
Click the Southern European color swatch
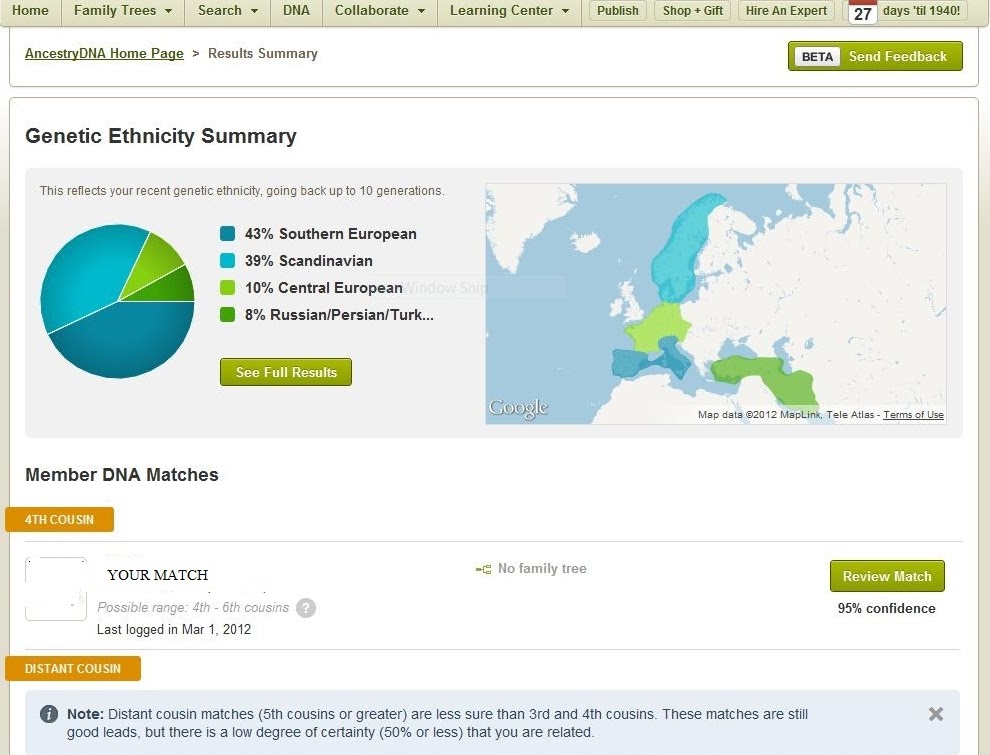click(227, 234)
